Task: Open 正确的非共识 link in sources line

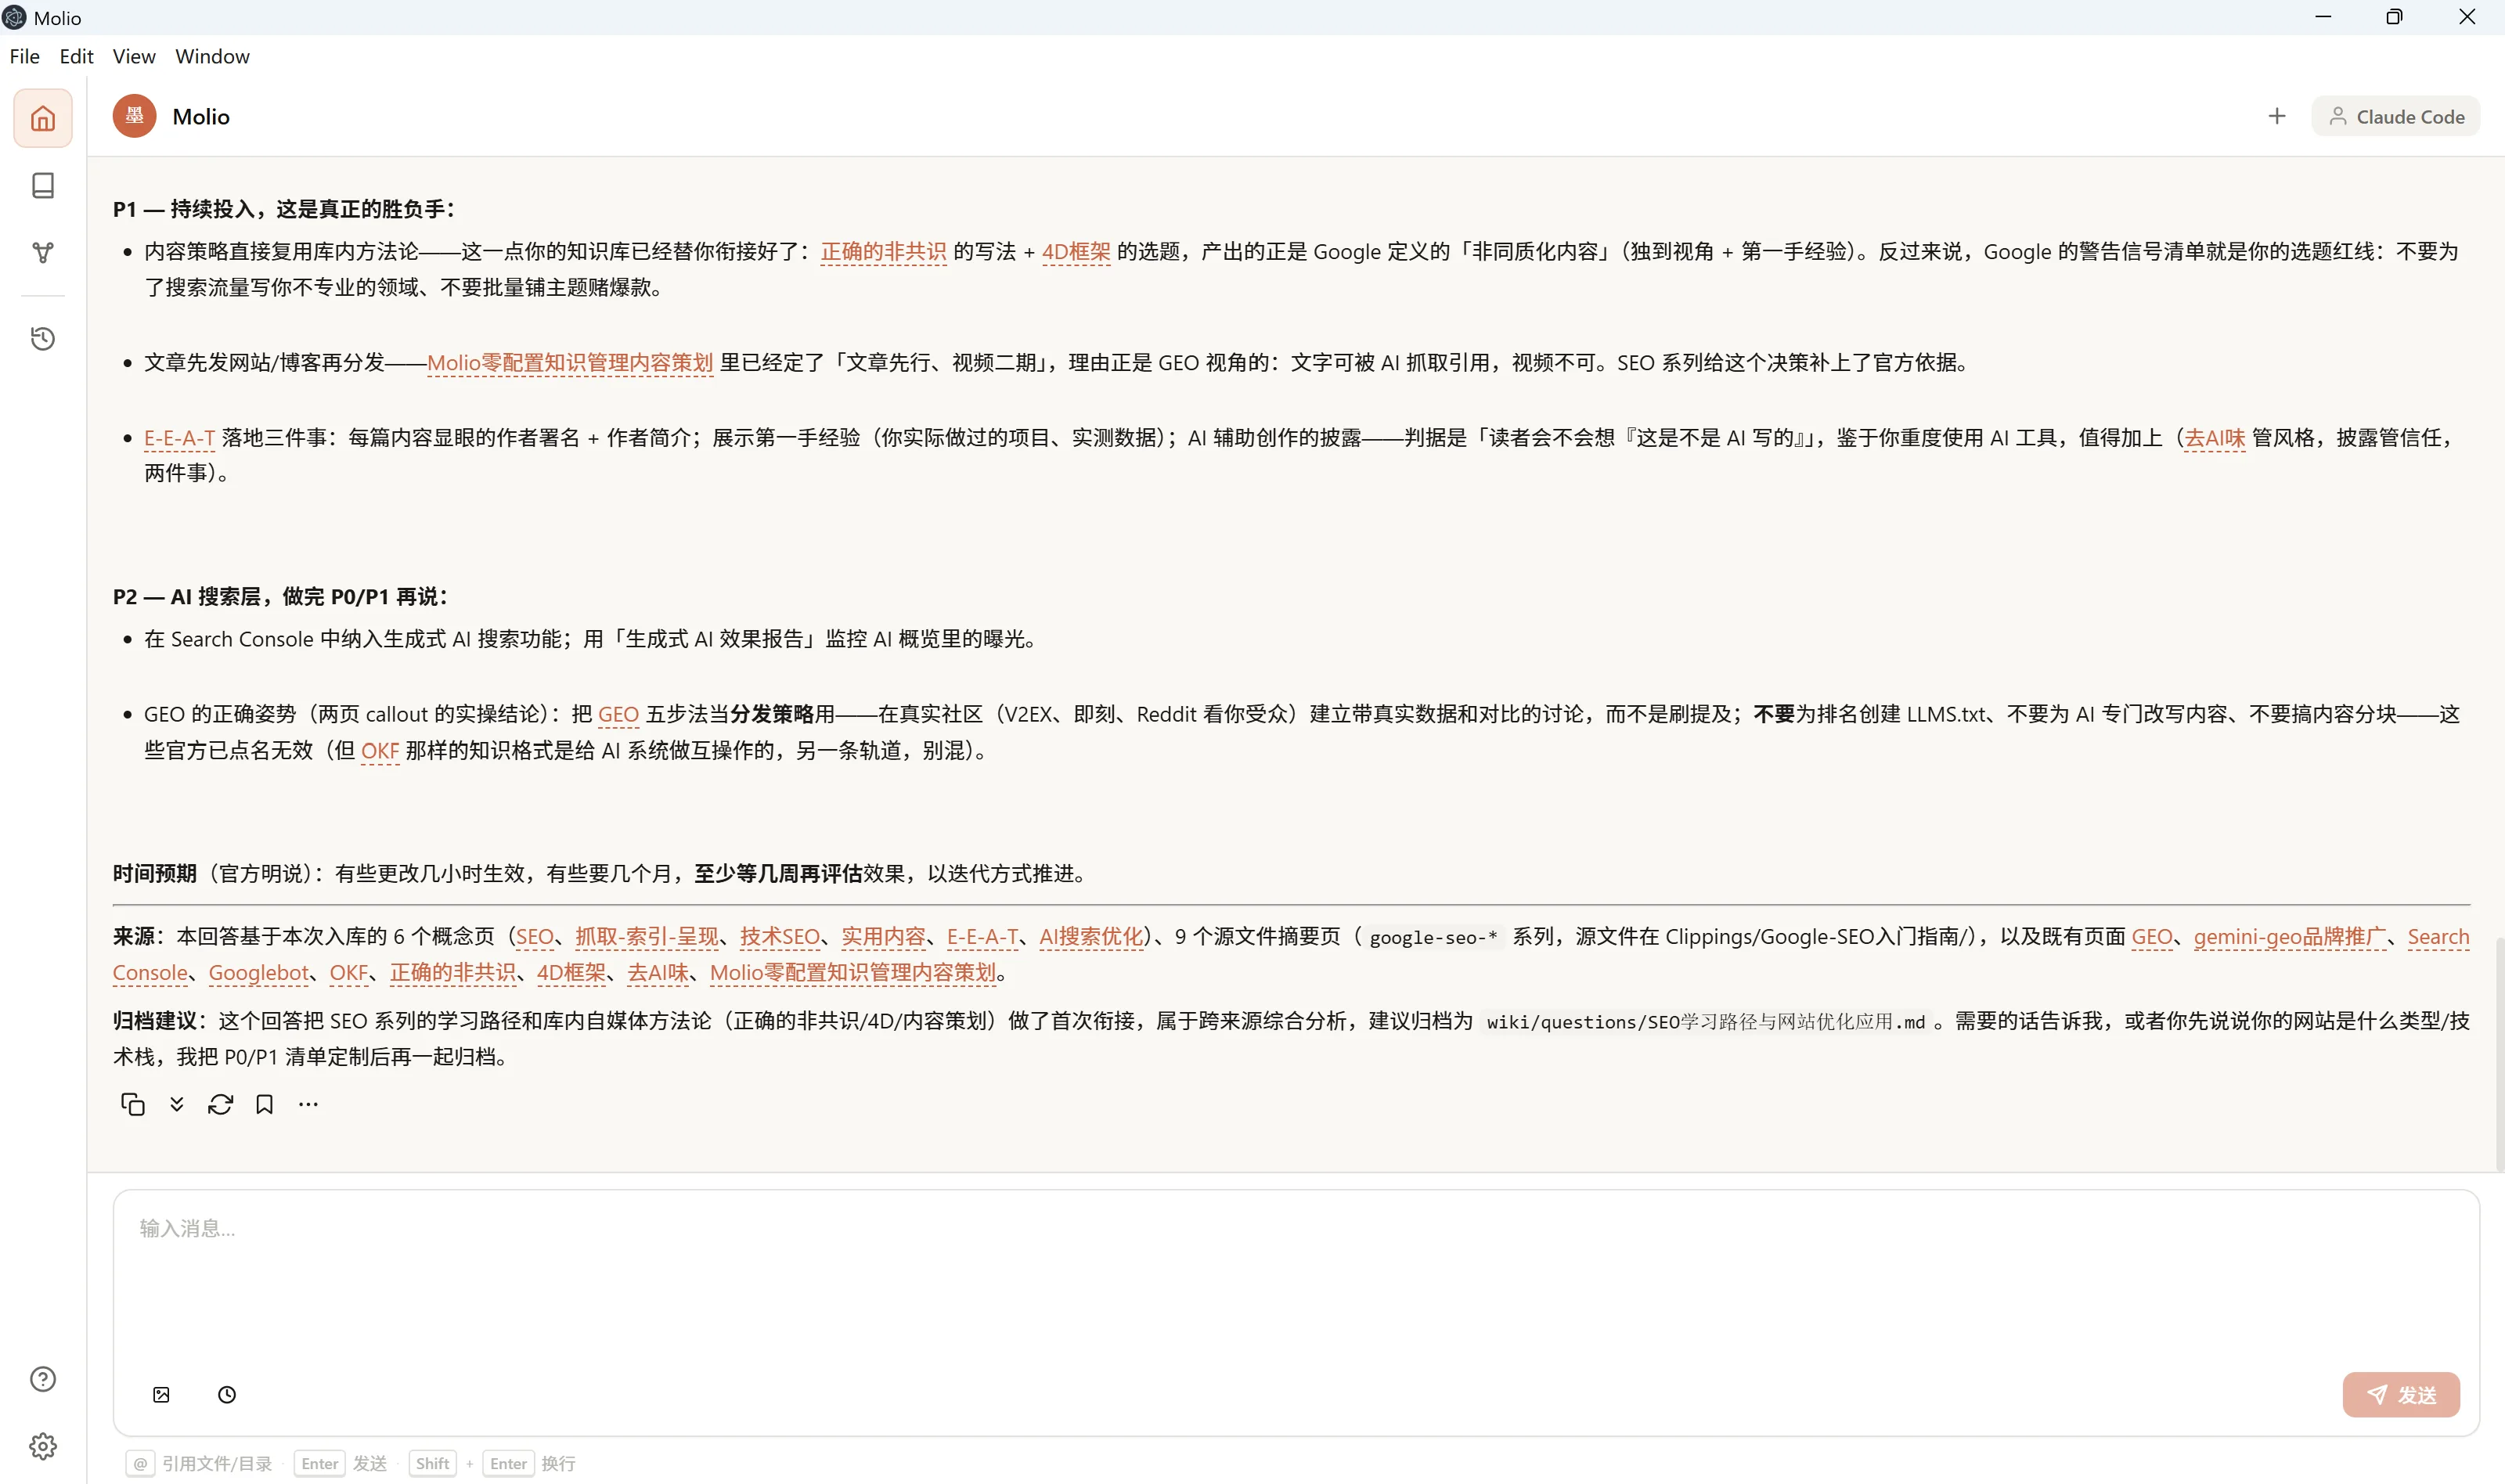Action: (453, 973)
